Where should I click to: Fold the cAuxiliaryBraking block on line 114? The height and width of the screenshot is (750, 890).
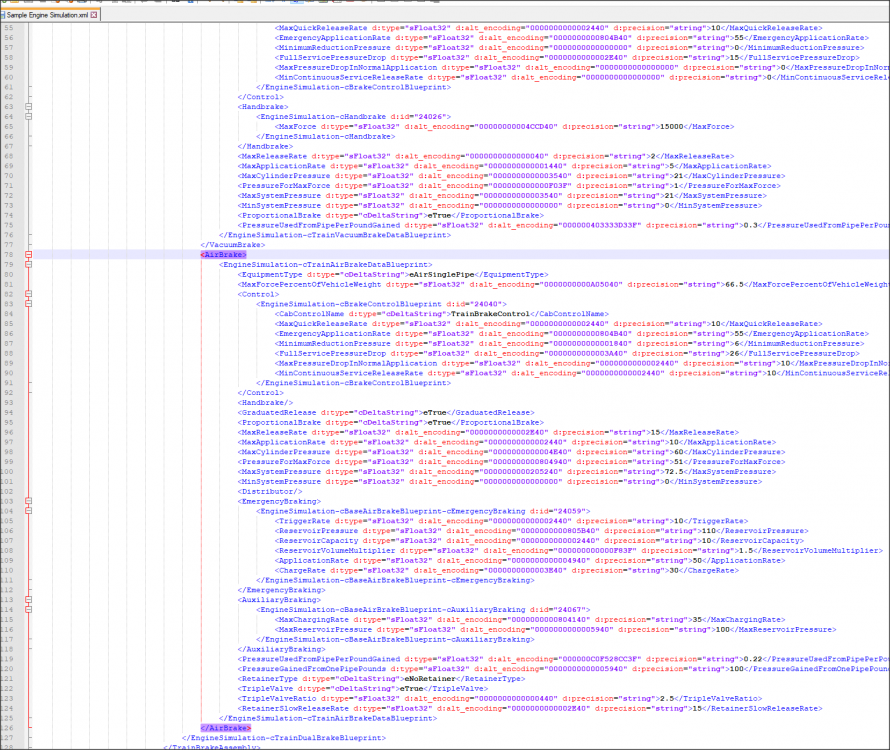tap(29, 609)
